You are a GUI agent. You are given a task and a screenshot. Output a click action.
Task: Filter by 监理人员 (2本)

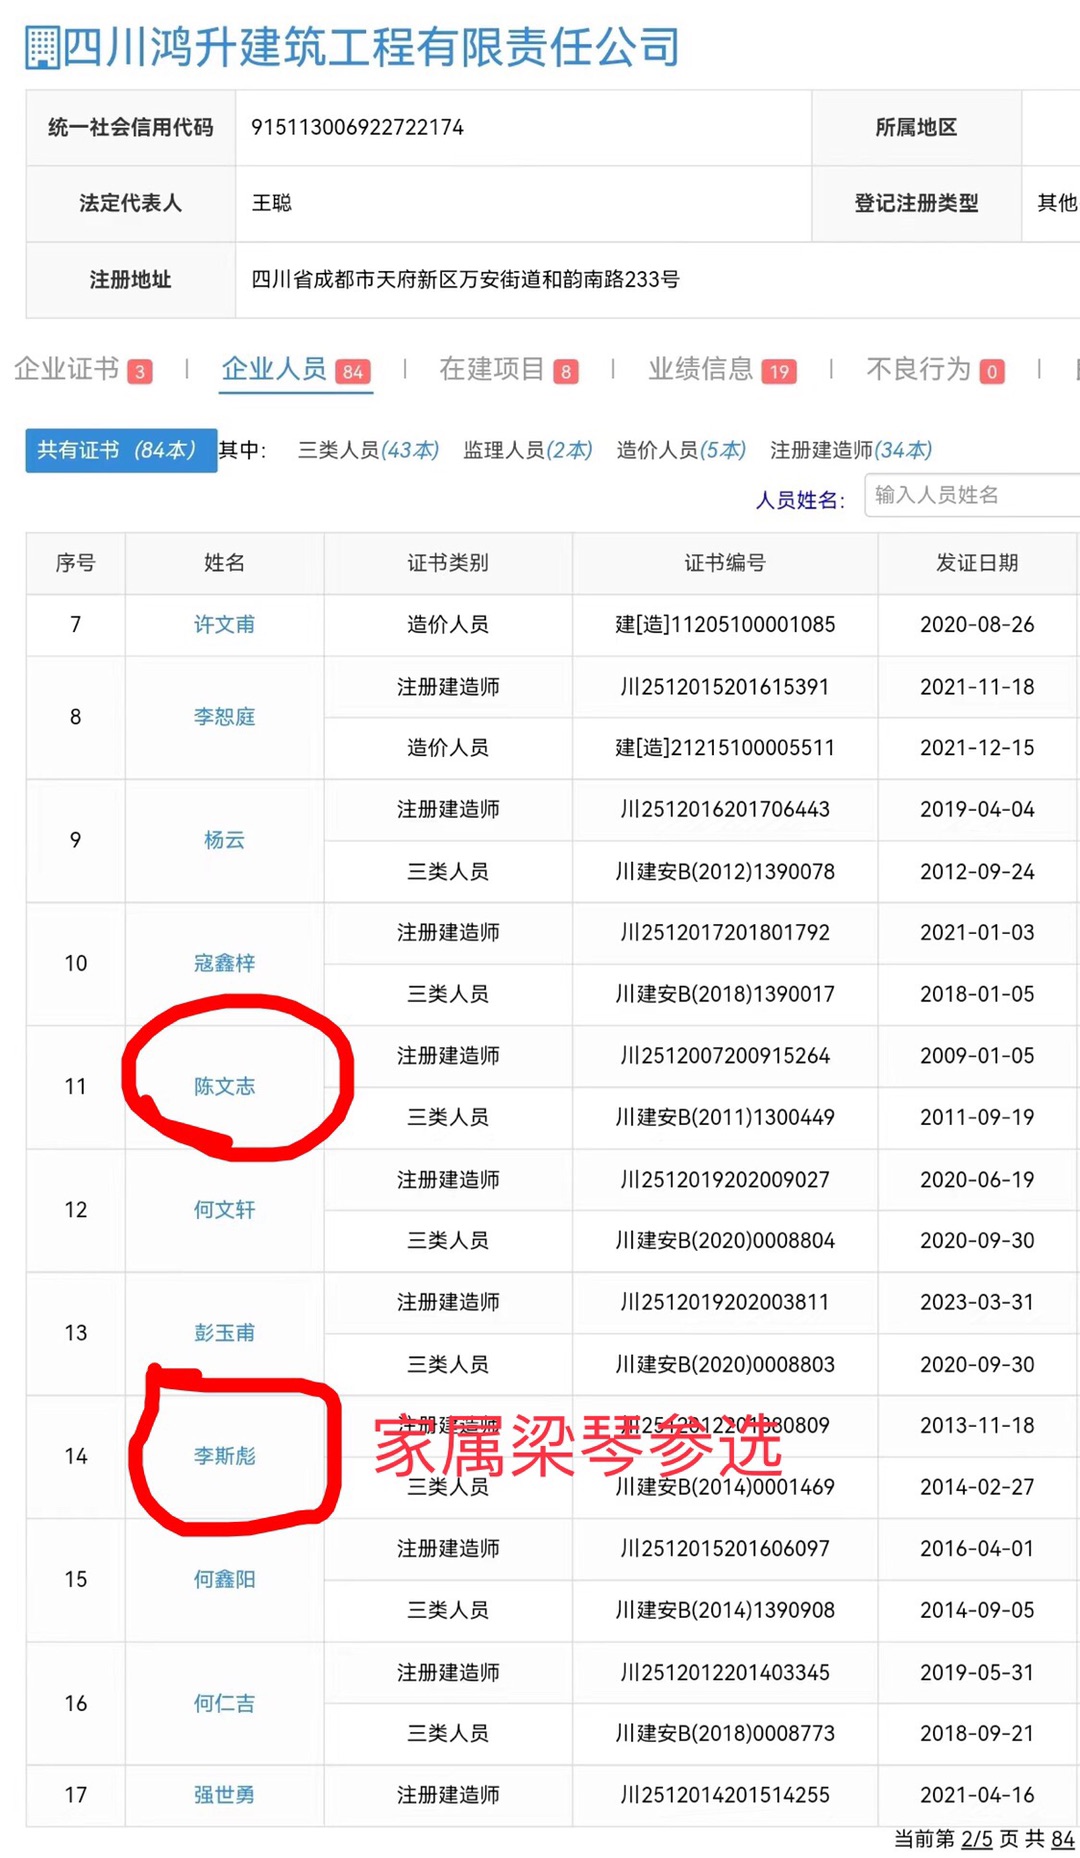pyautogui.click(x=527, y=451)
